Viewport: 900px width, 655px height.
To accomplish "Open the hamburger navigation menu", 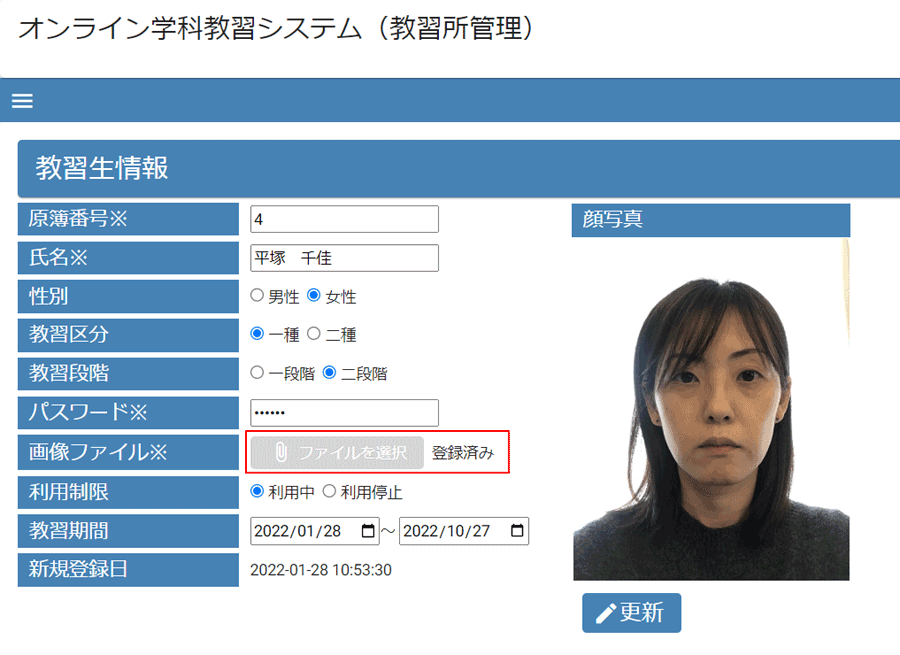I will click(x=22, y=101).
